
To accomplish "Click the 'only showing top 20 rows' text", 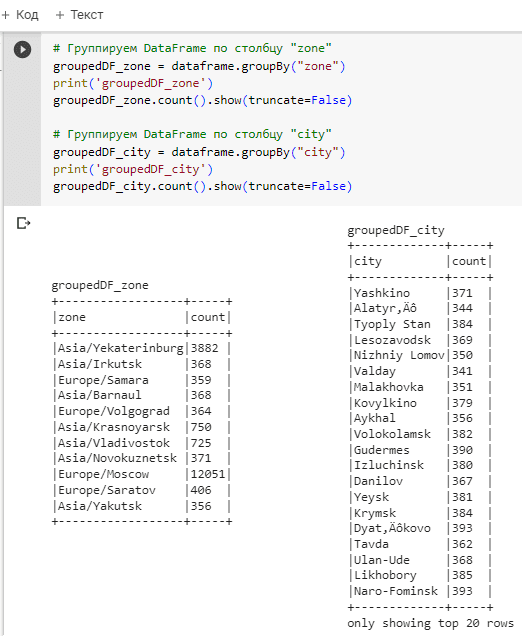I will 430,623.
